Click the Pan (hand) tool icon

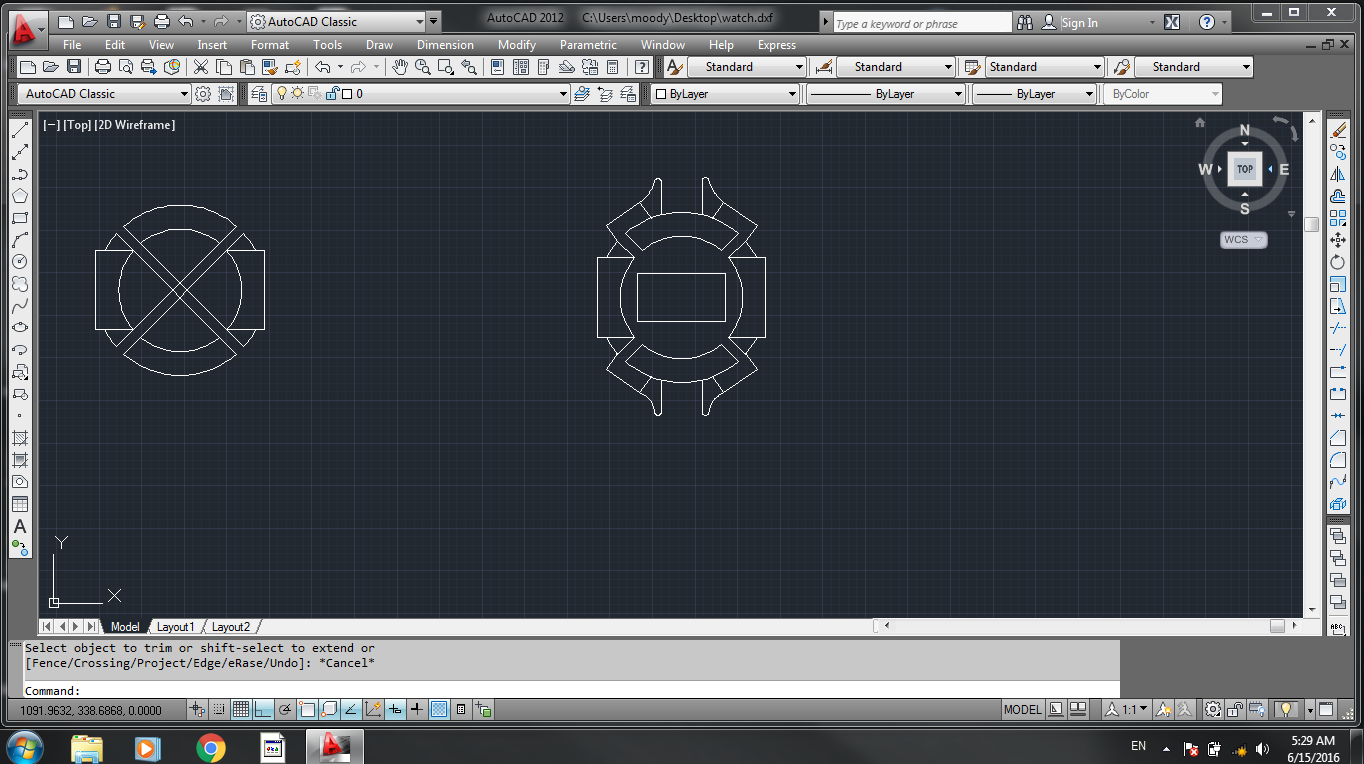400,67
